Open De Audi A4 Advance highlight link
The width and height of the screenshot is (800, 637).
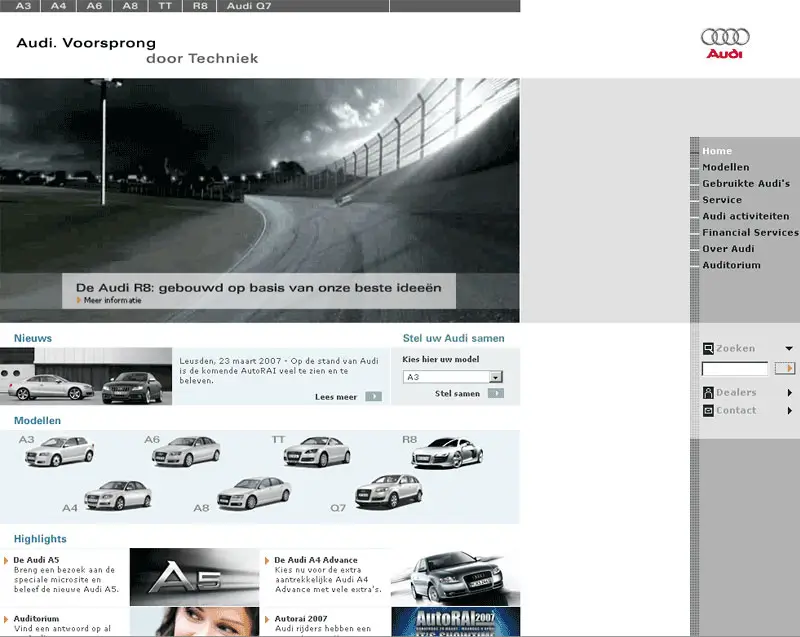(x=316, y=560)
